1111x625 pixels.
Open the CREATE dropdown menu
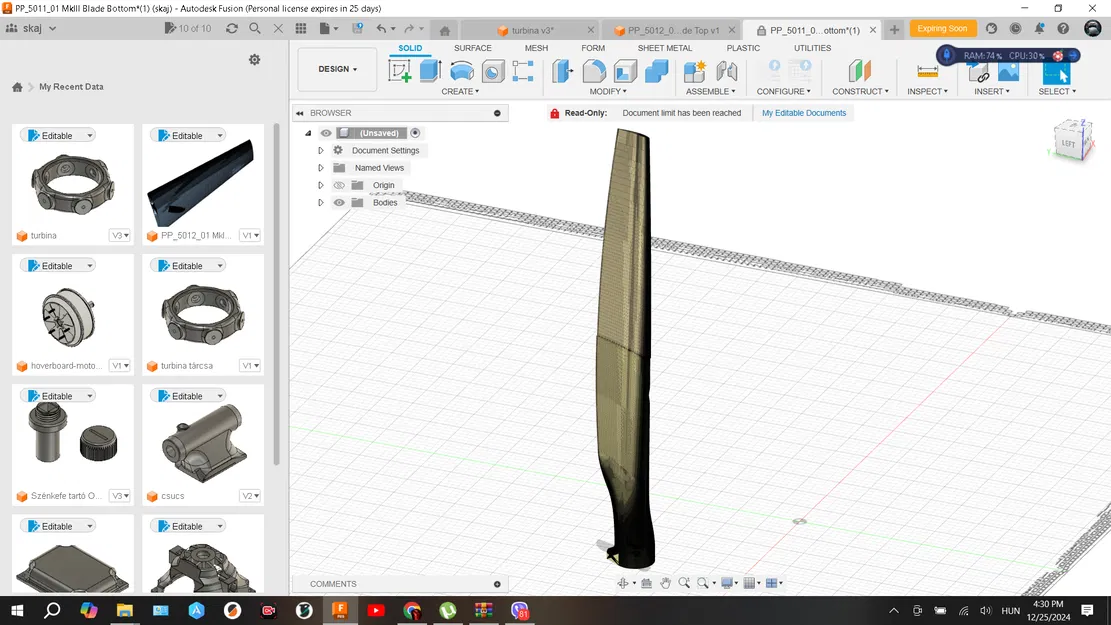click(460, 91)
